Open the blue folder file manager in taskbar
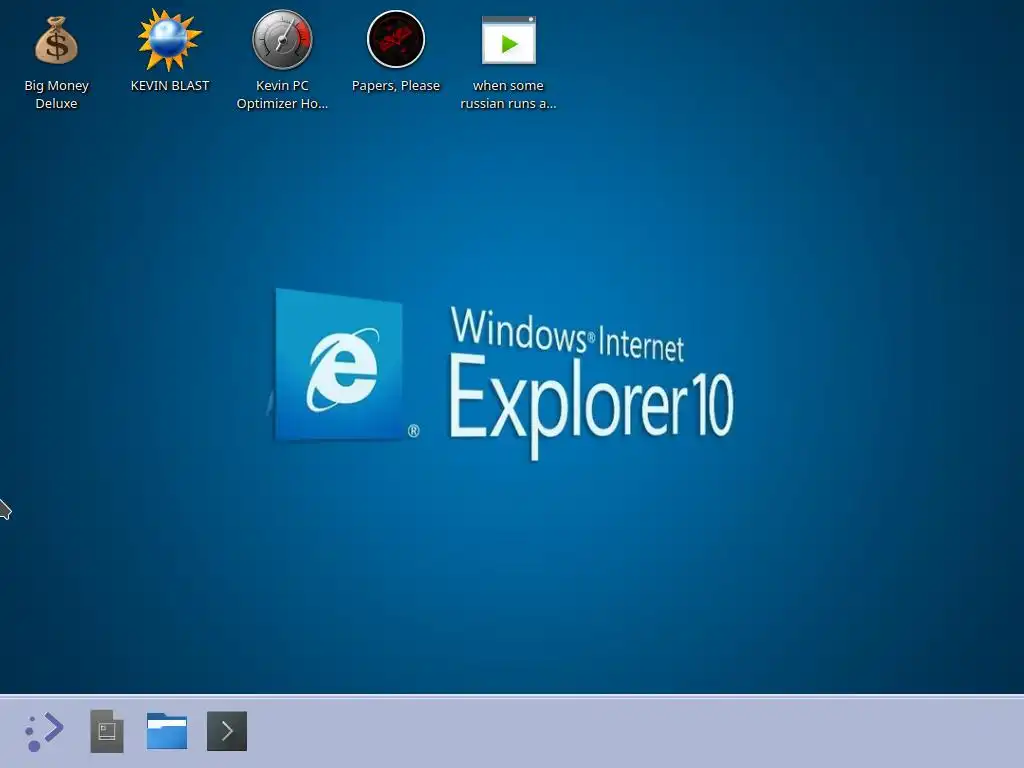Screen dimensions: 1024x768 point(167,731)
